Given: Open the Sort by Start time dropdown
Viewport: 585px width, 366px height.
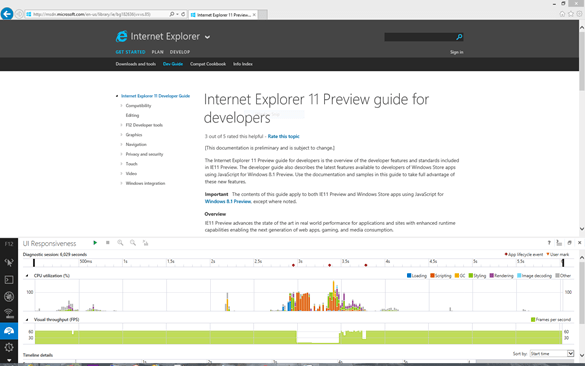Looking at the screenshot, I should click(552, 353).
